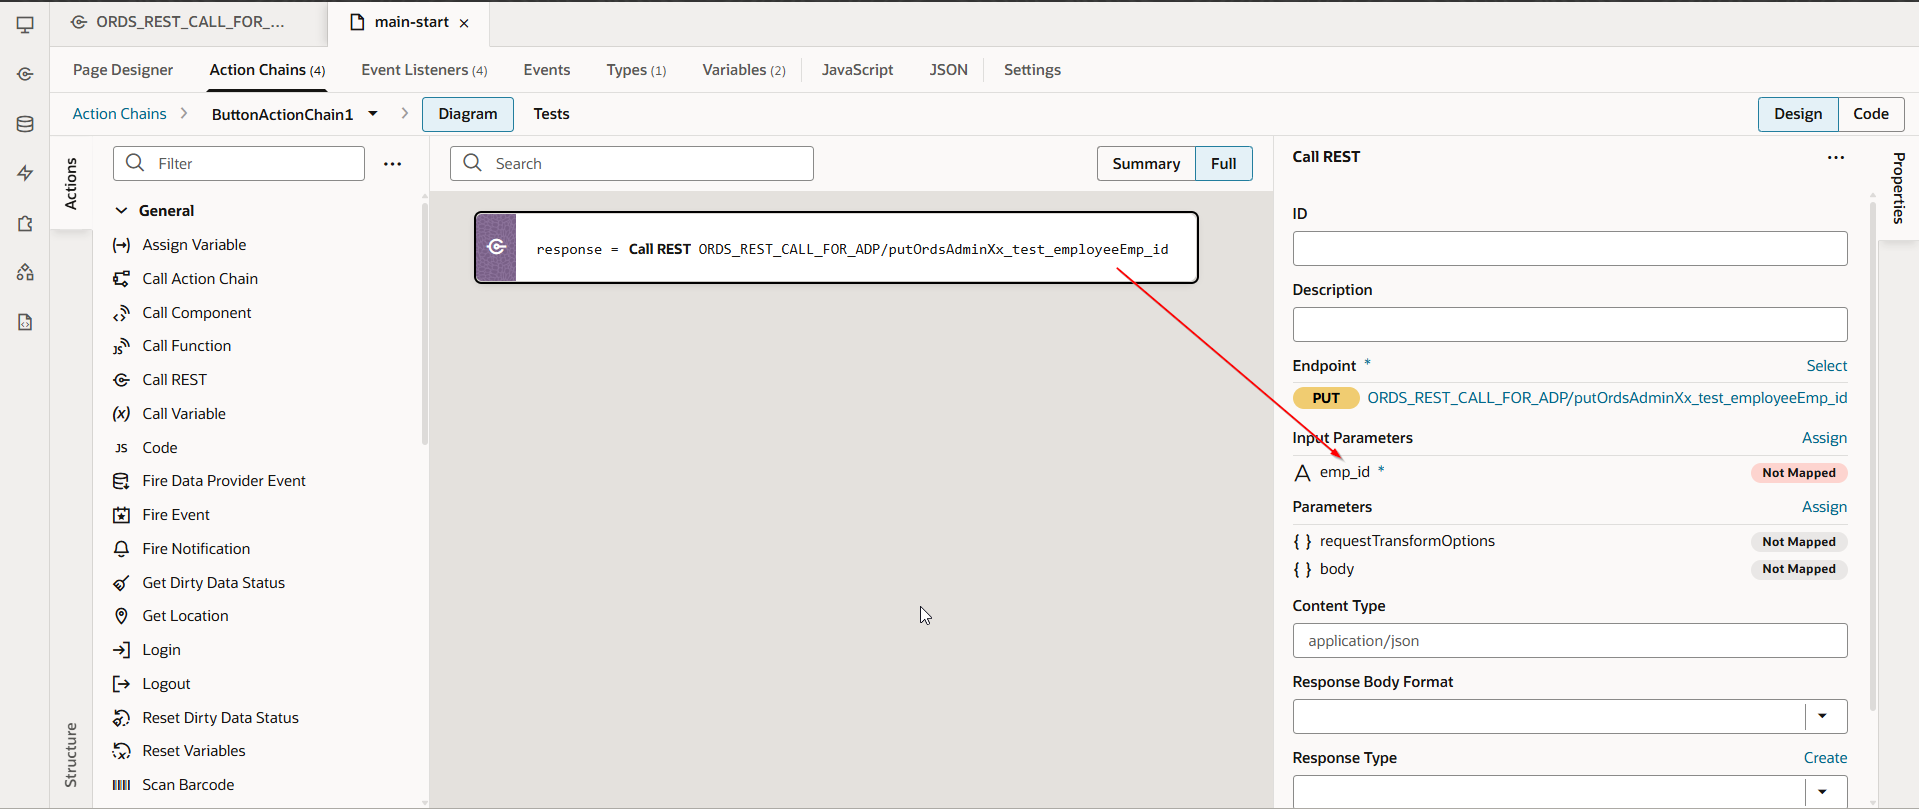Click Assign link for Input Parameters

pyautogui.click(x=1824, y=438)
